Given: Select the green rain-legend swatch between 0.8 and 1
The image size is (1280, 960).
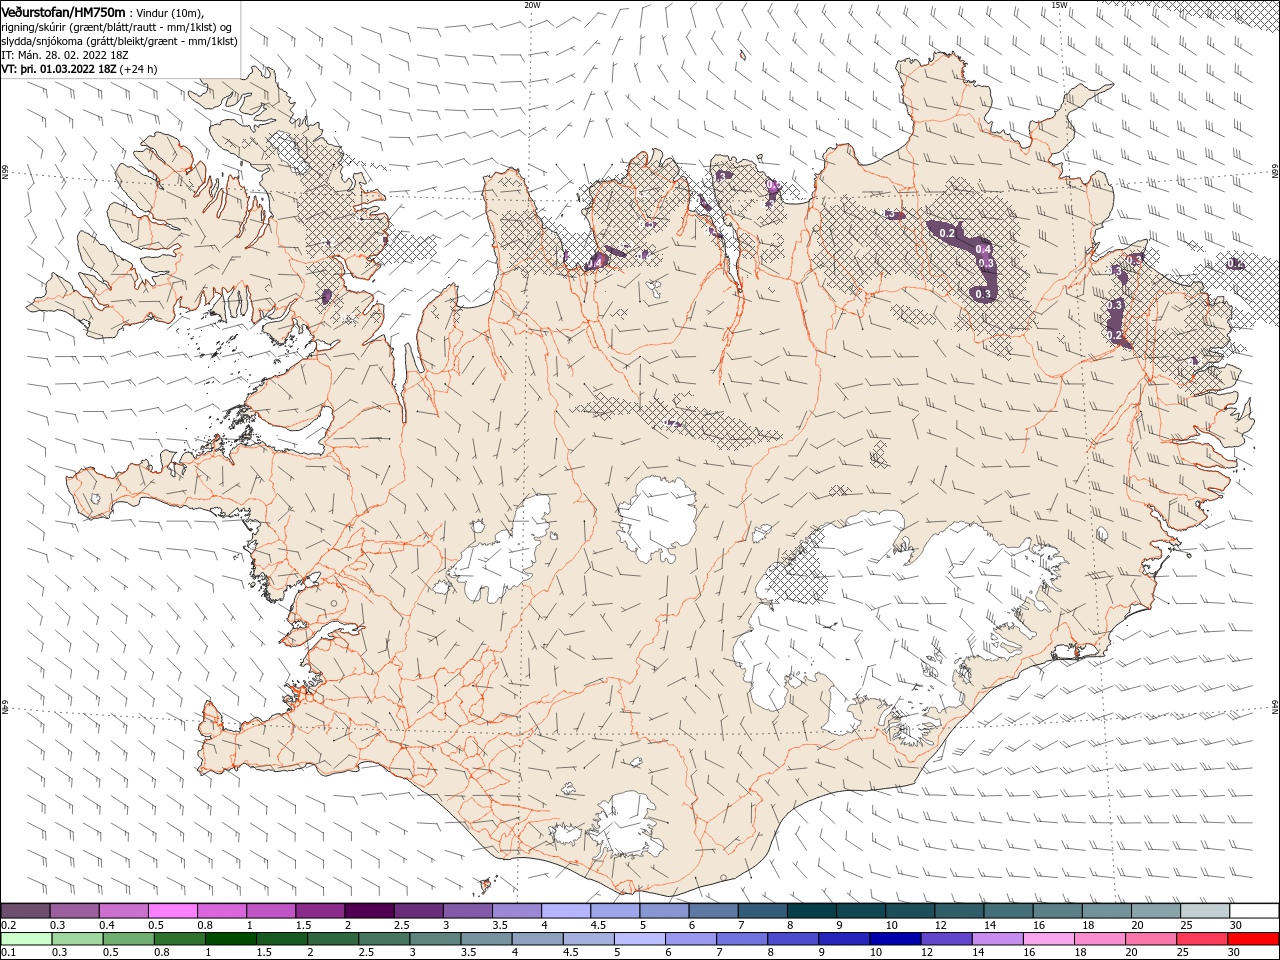Looking at the screenshot, I should click(x=179, y=938).
